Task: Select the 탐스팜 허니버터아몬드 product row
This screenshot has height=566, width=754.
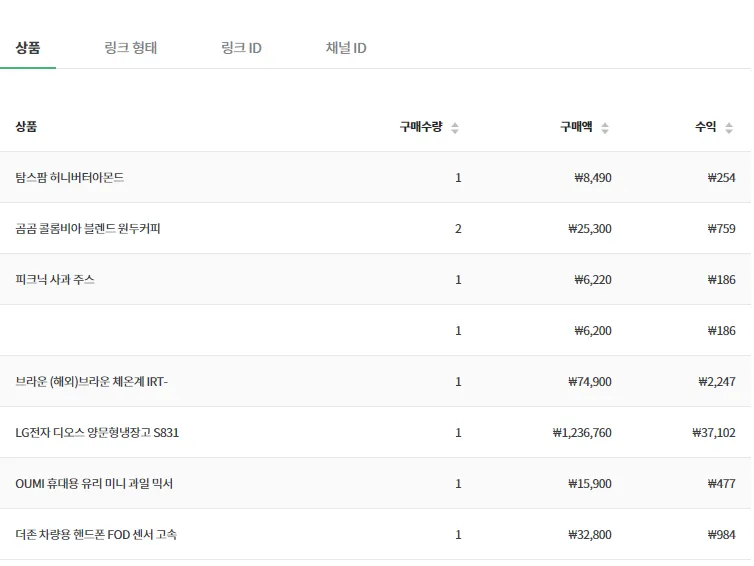Action: coord(70,178)
